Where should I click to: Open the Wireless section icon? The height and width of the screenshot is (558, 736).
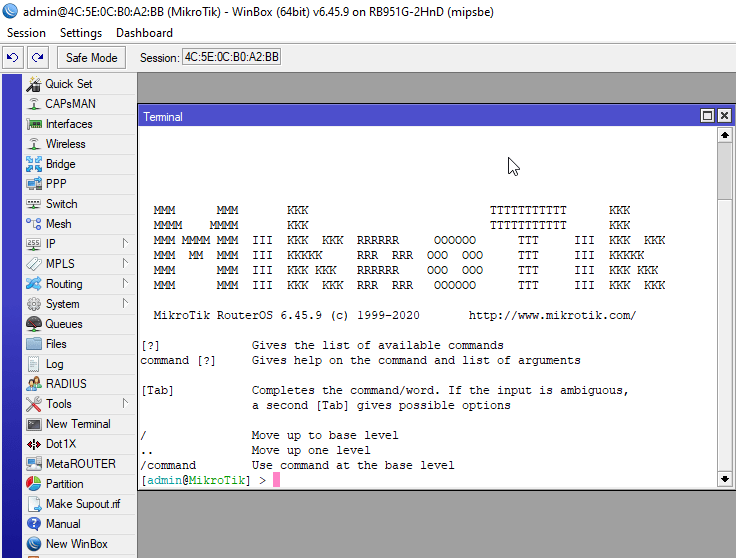coord(34,144)
